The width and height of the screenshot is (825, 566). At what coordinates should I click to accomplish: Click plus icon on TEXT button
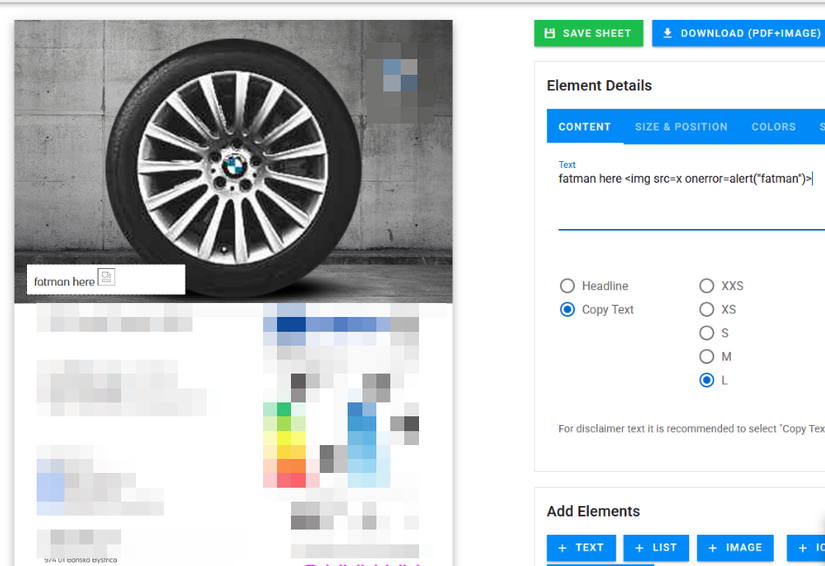(562, 548)
